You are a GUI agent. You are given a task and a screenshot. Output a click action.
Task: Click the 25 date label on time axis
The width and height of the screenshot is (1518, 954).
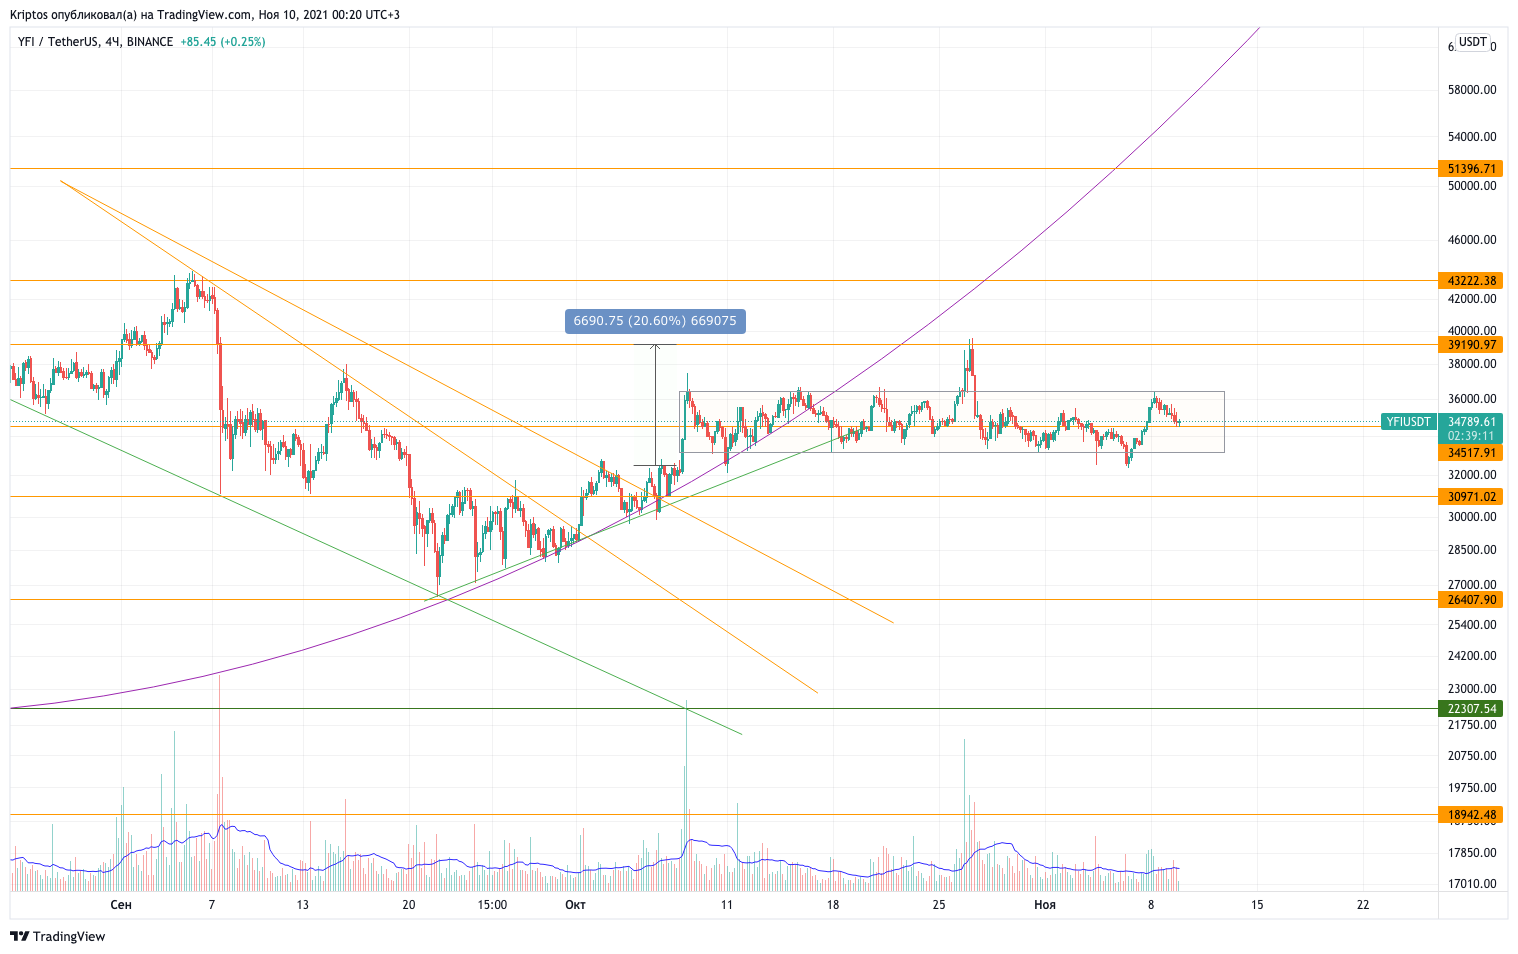(x=939, y=905)
